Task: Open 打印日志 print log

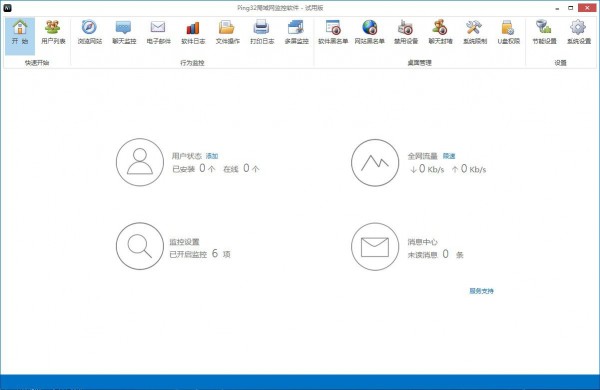Action: (262, 32)
